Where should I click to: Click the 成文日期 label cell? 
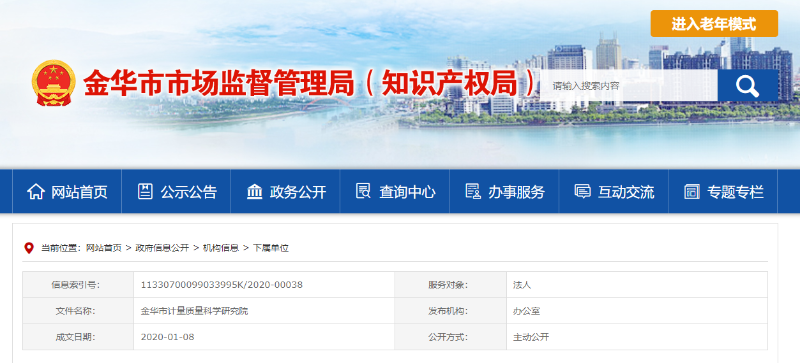78,337
